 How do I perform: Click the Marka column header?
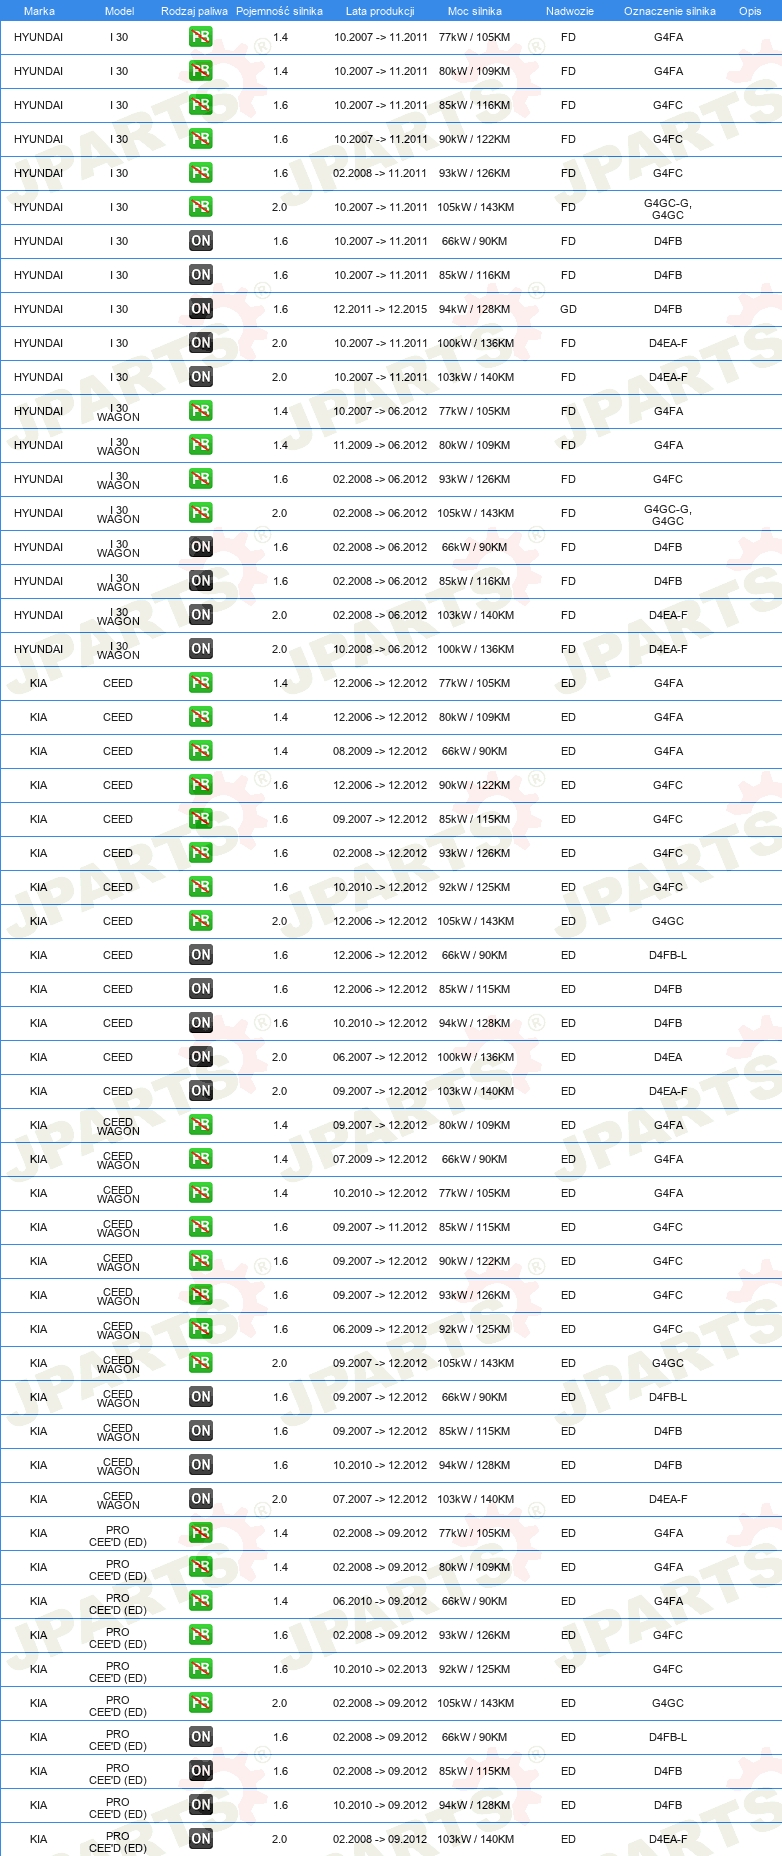coord(39,11)
